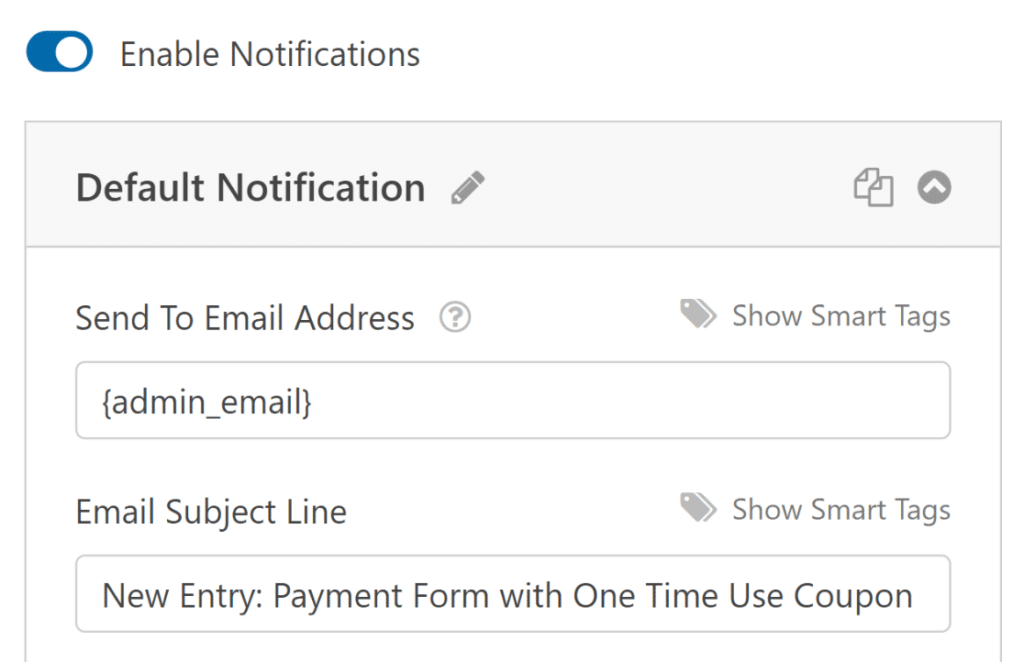The image size is (1024, 662).
Task: Click the tag icon beside Email Subject Line
Action: (x=698, y=507)
